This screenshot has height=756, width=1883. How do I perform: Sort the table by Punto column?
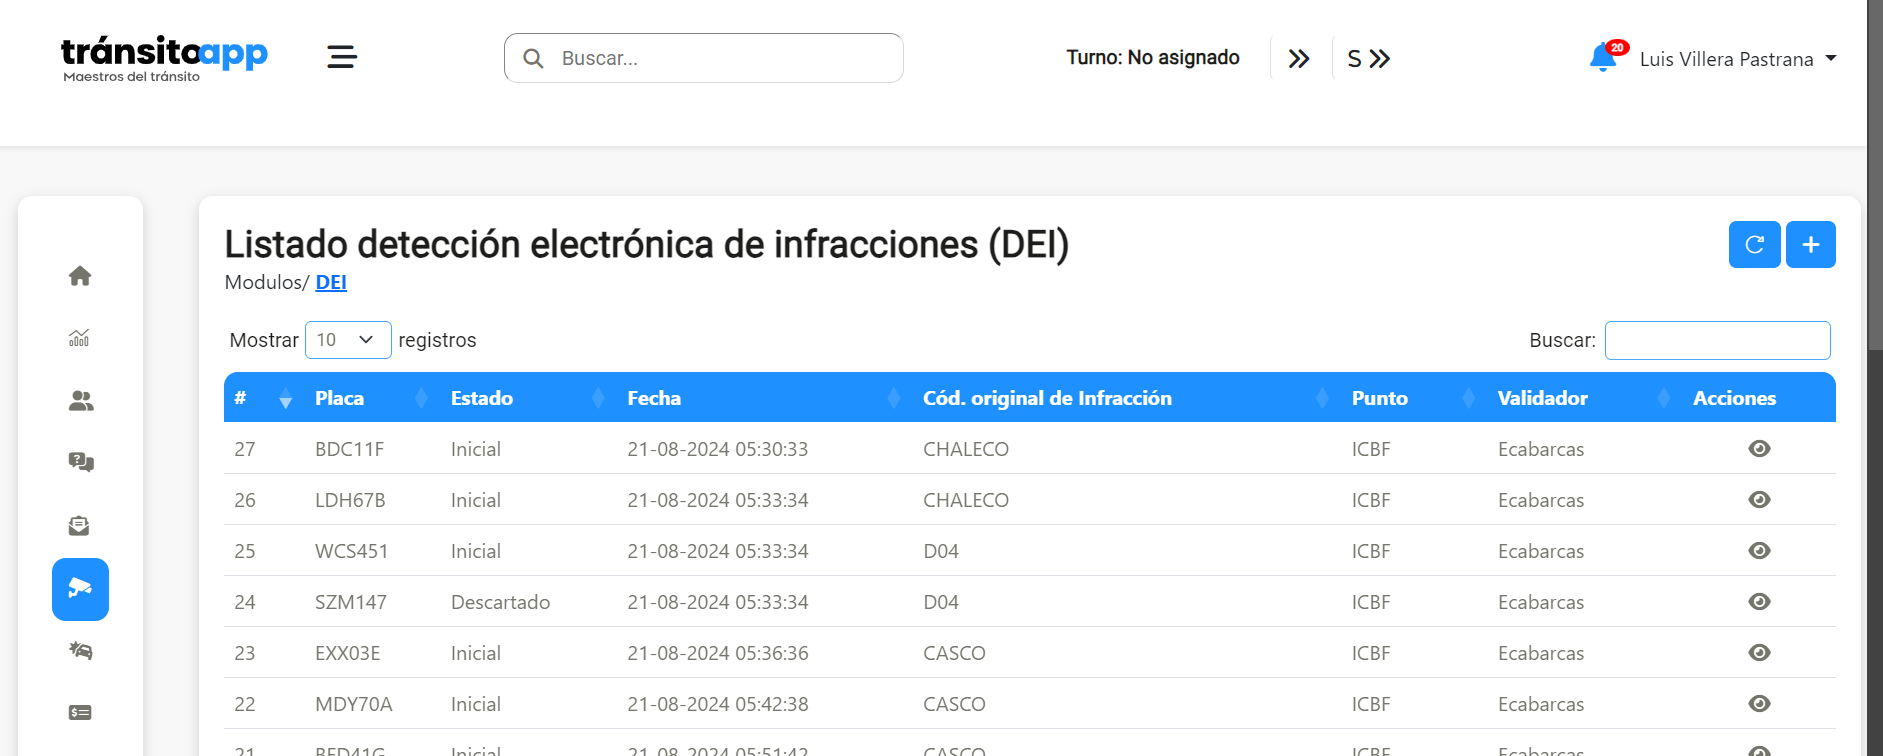coord(1414,398)
